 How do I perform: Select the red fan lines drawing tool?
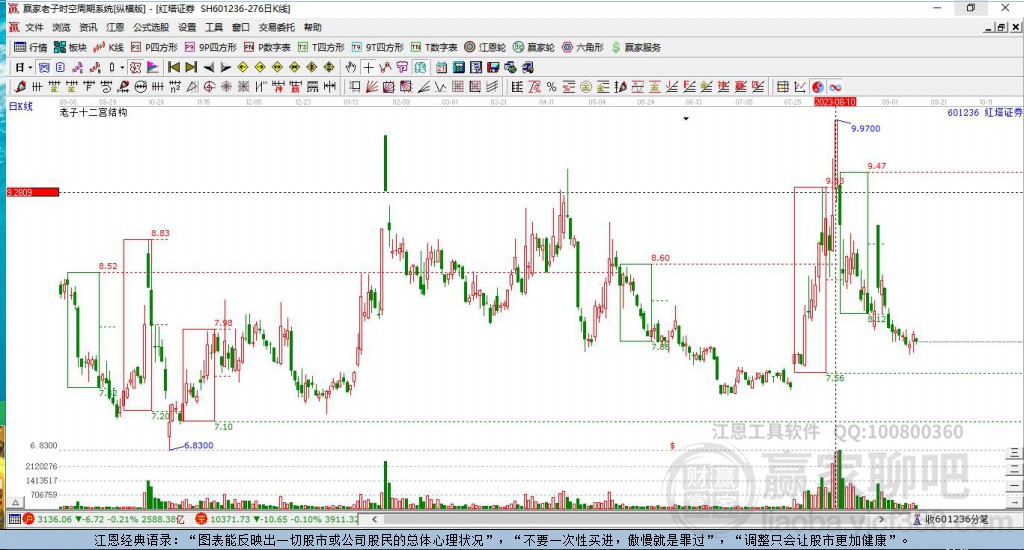click(372, 86)
